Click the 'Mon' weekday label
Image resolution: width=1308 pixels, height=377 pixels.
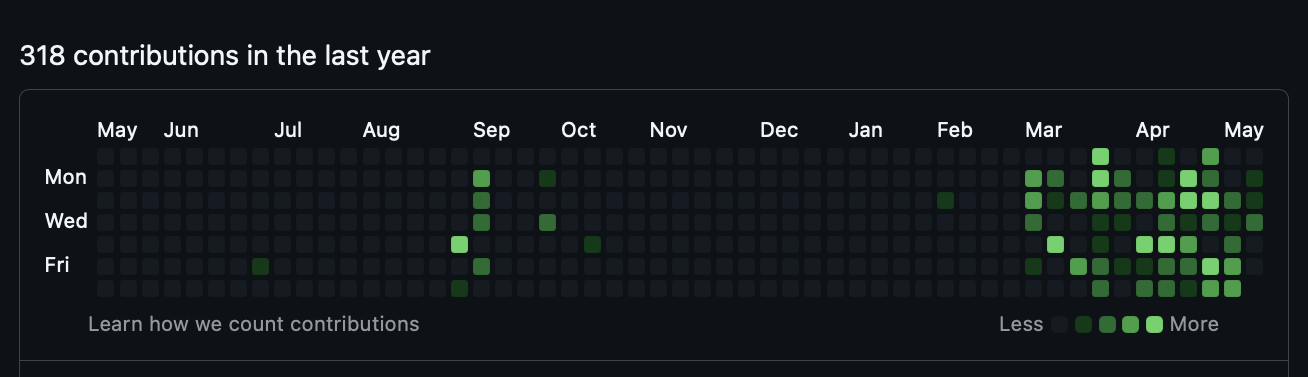coord(66,177)
